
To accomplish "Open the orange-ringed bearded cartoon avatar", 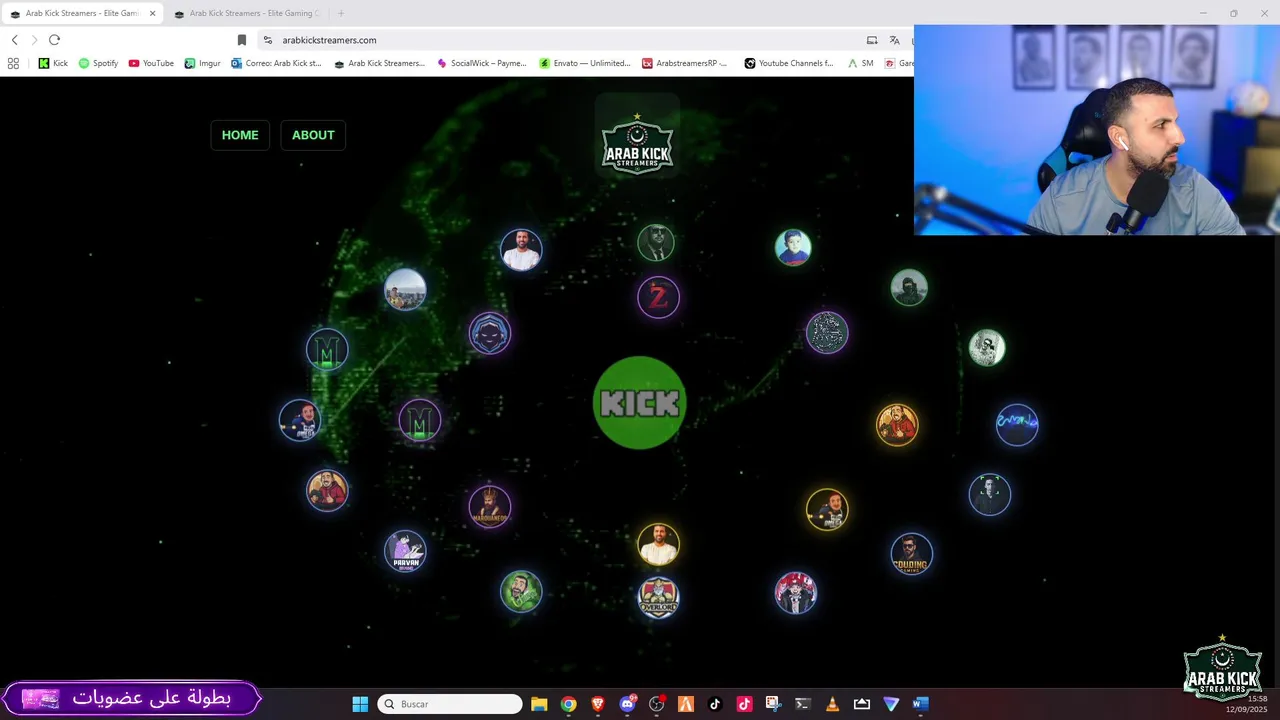I will point(897,425).
